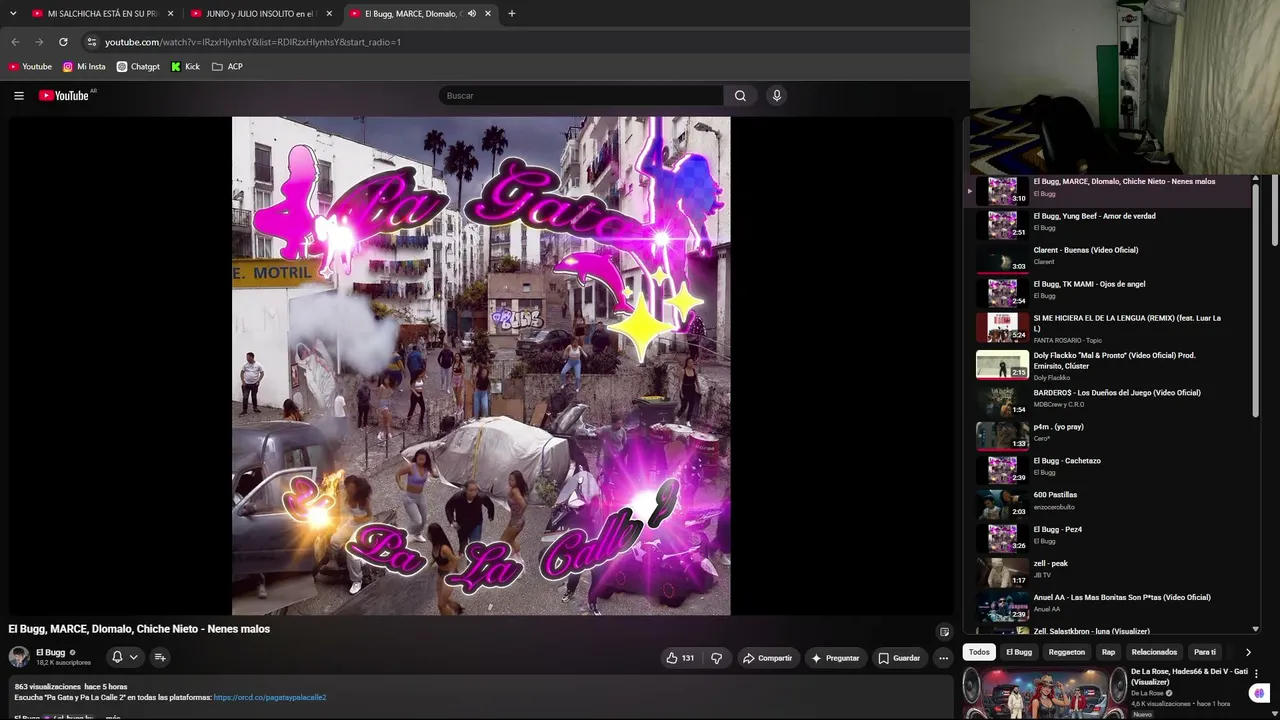
Task: Click the address bar URL
Action: 253,42
